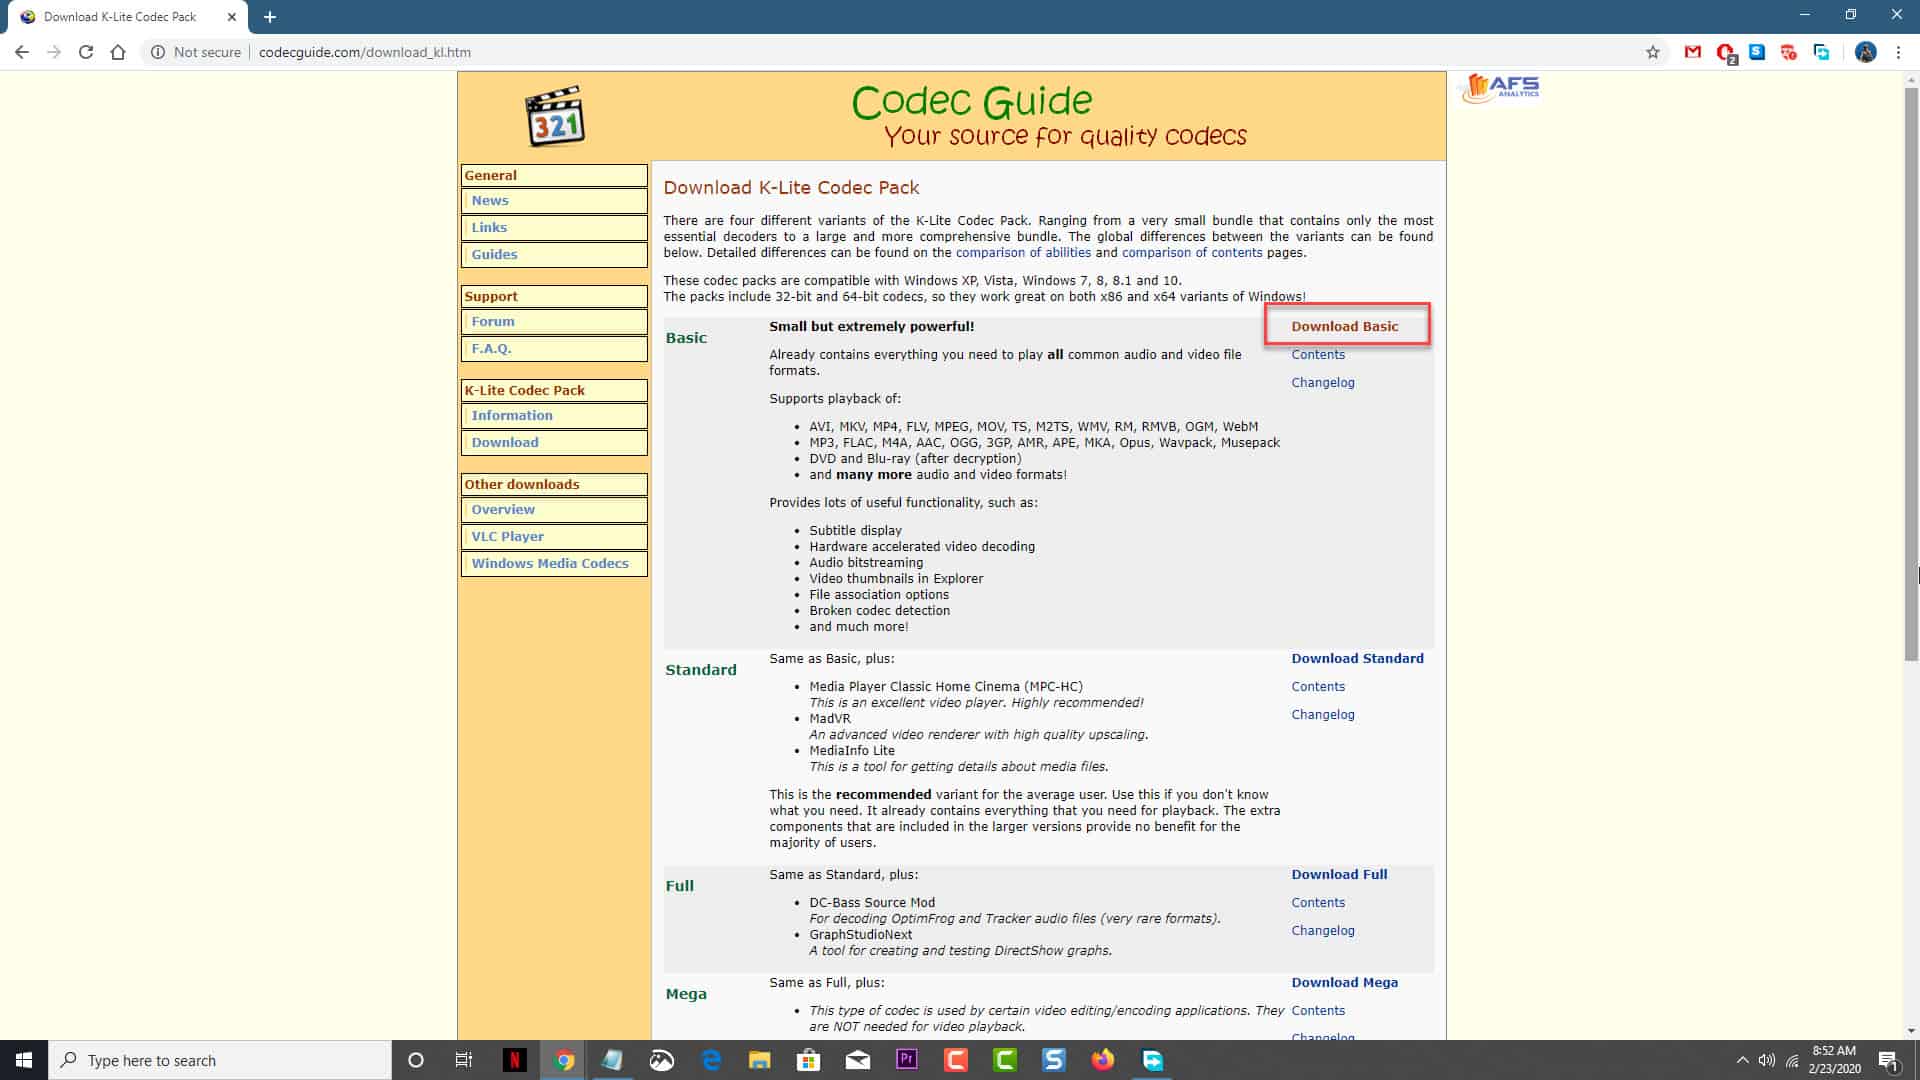Image resolution: width=1920 pixels, height=1080 pixels.
Task: Open Changelog for the Full pack
Action: pos(1323,930)
